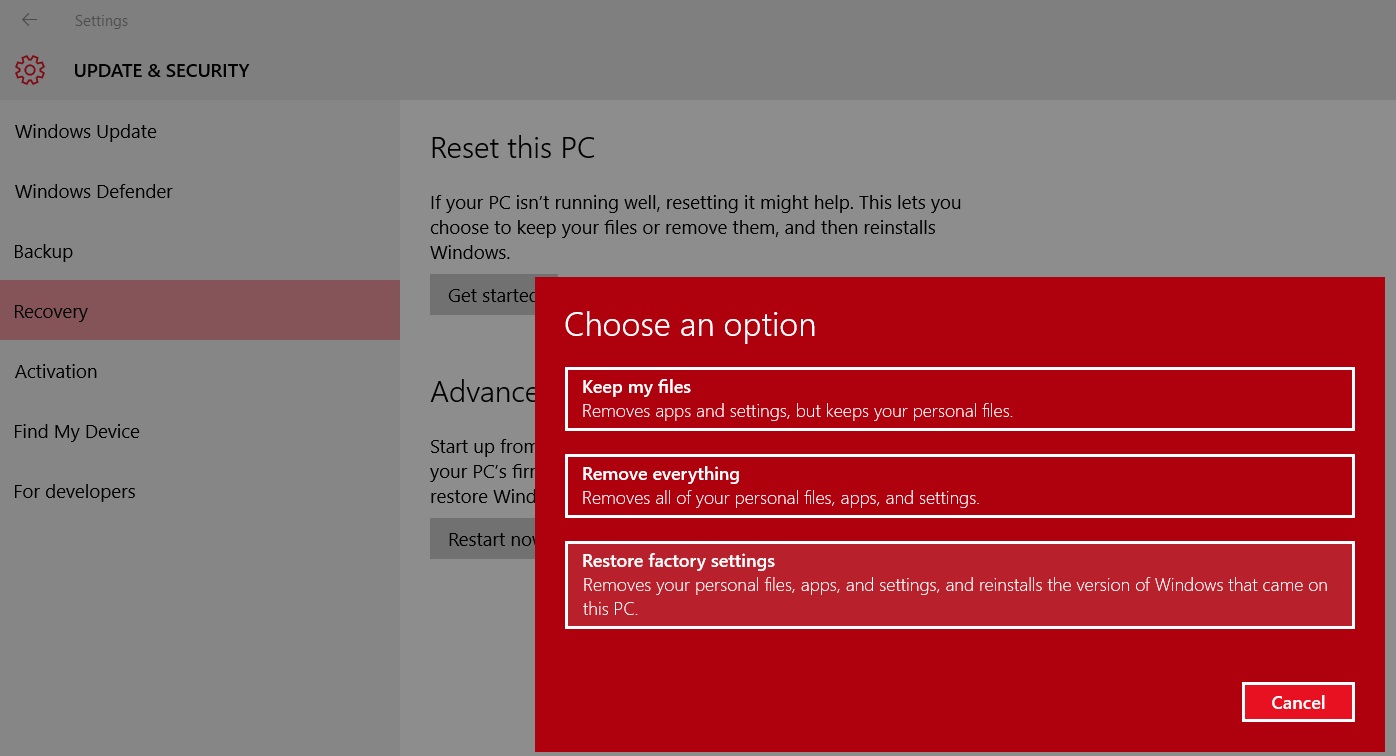Switch to Find My Device
Screen dimensions: 1396x756
point(77,431)
